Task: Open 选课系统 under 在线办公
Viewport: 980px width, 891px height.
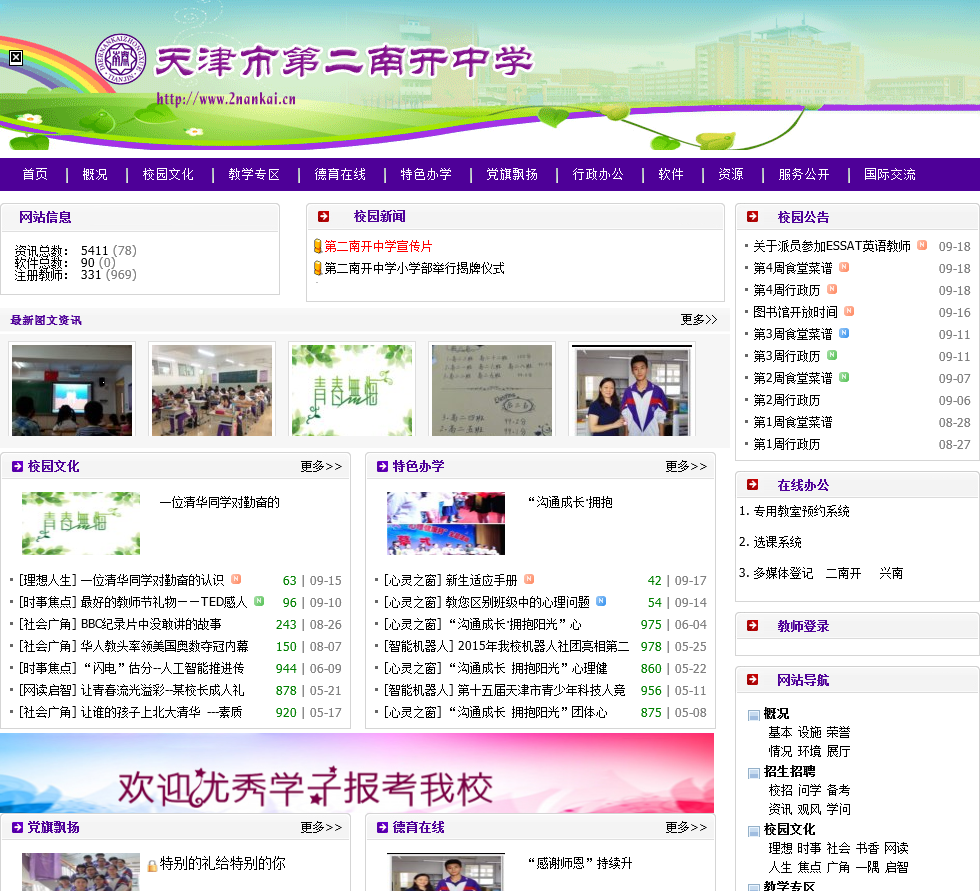Action: coord(777,542)
